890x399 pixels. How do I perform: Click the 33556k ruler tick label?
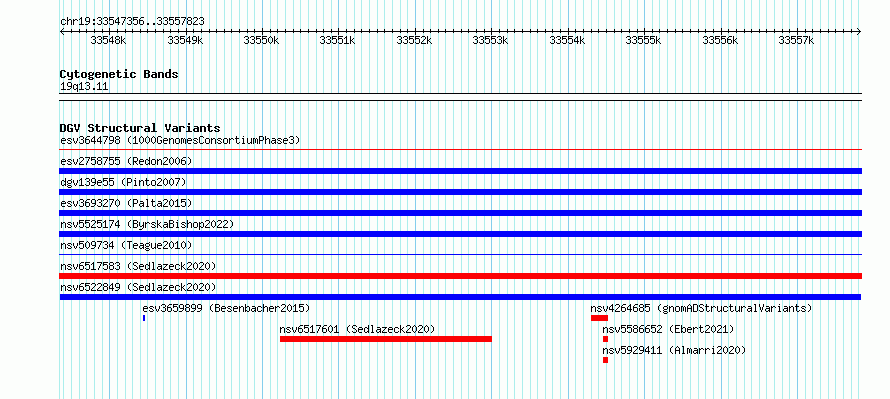(720, 41)
